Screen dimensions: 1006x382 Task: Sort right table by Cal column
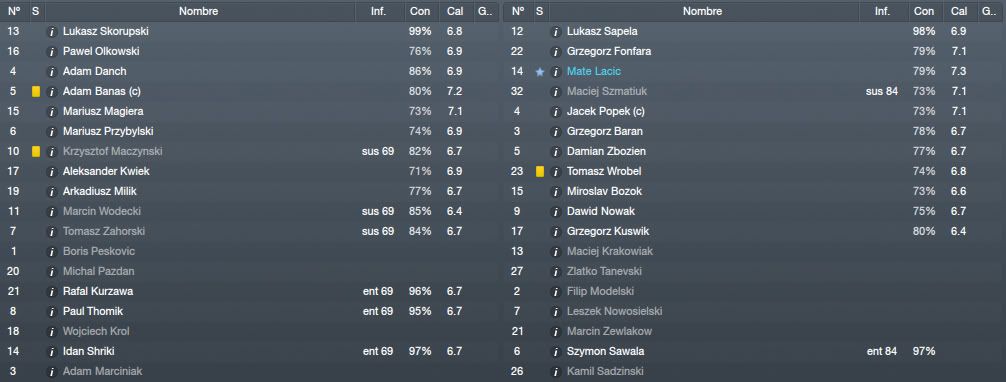[959, 11]
